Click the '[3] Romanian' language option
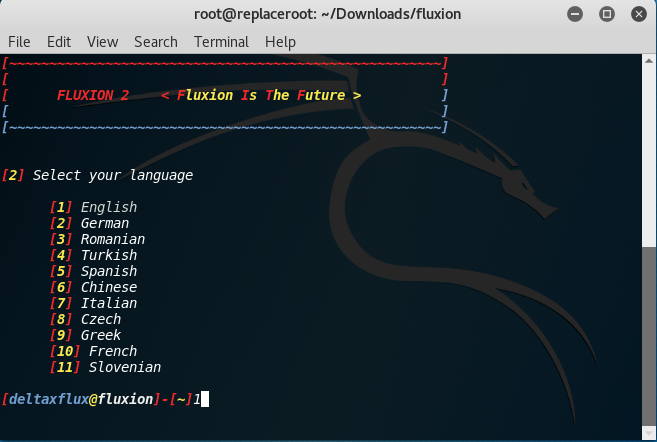Image resolution: width=657 pixels, height=442 pixels. click(x=97, y=239)
